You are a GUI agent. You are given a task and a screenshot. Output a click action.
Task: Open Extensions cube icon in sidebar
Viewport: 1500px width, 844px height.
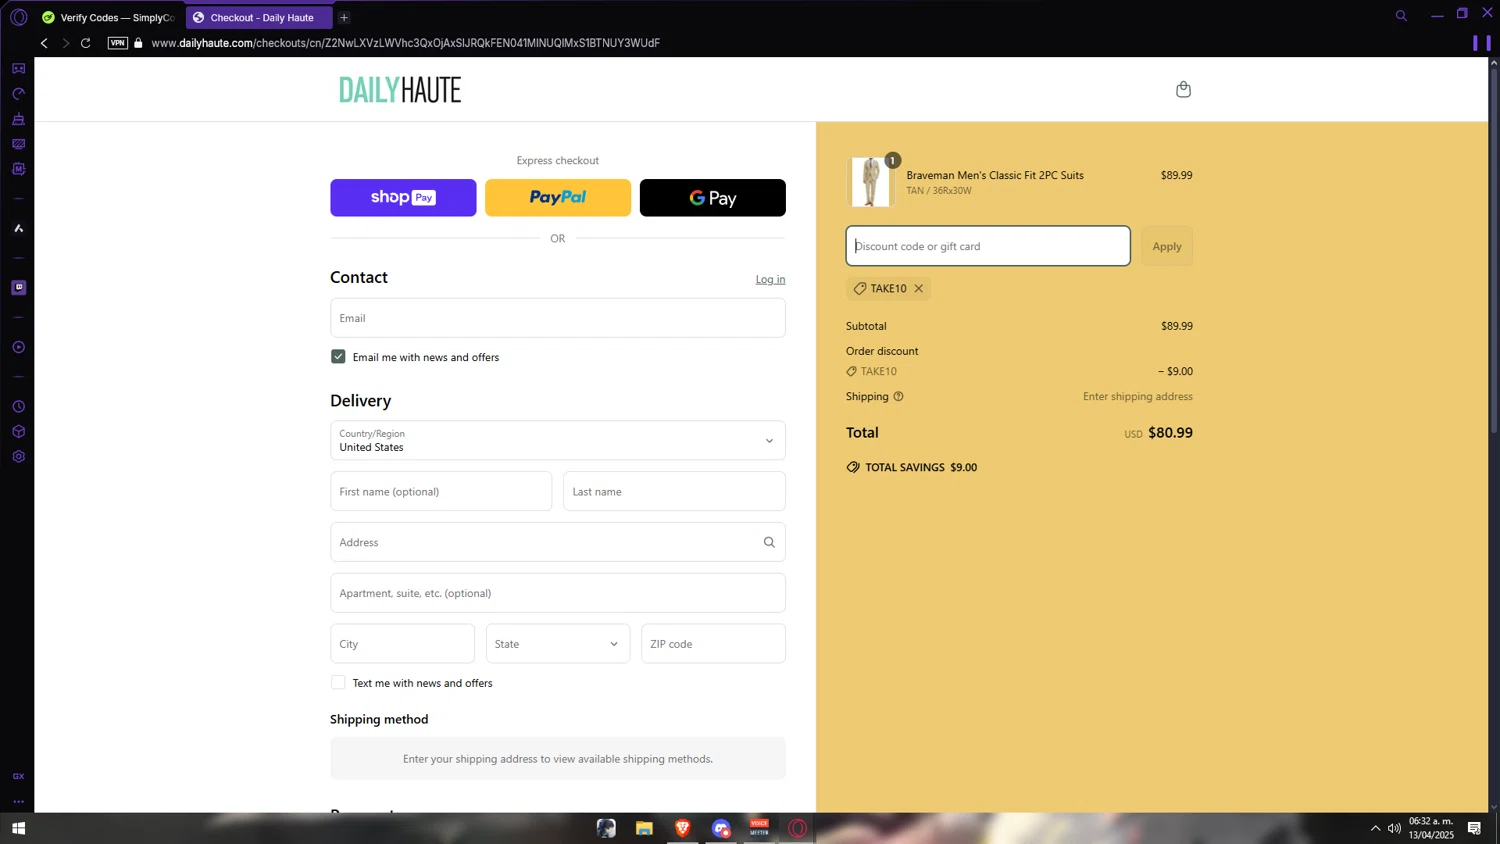pyautogui.click(x=18, y=432)
